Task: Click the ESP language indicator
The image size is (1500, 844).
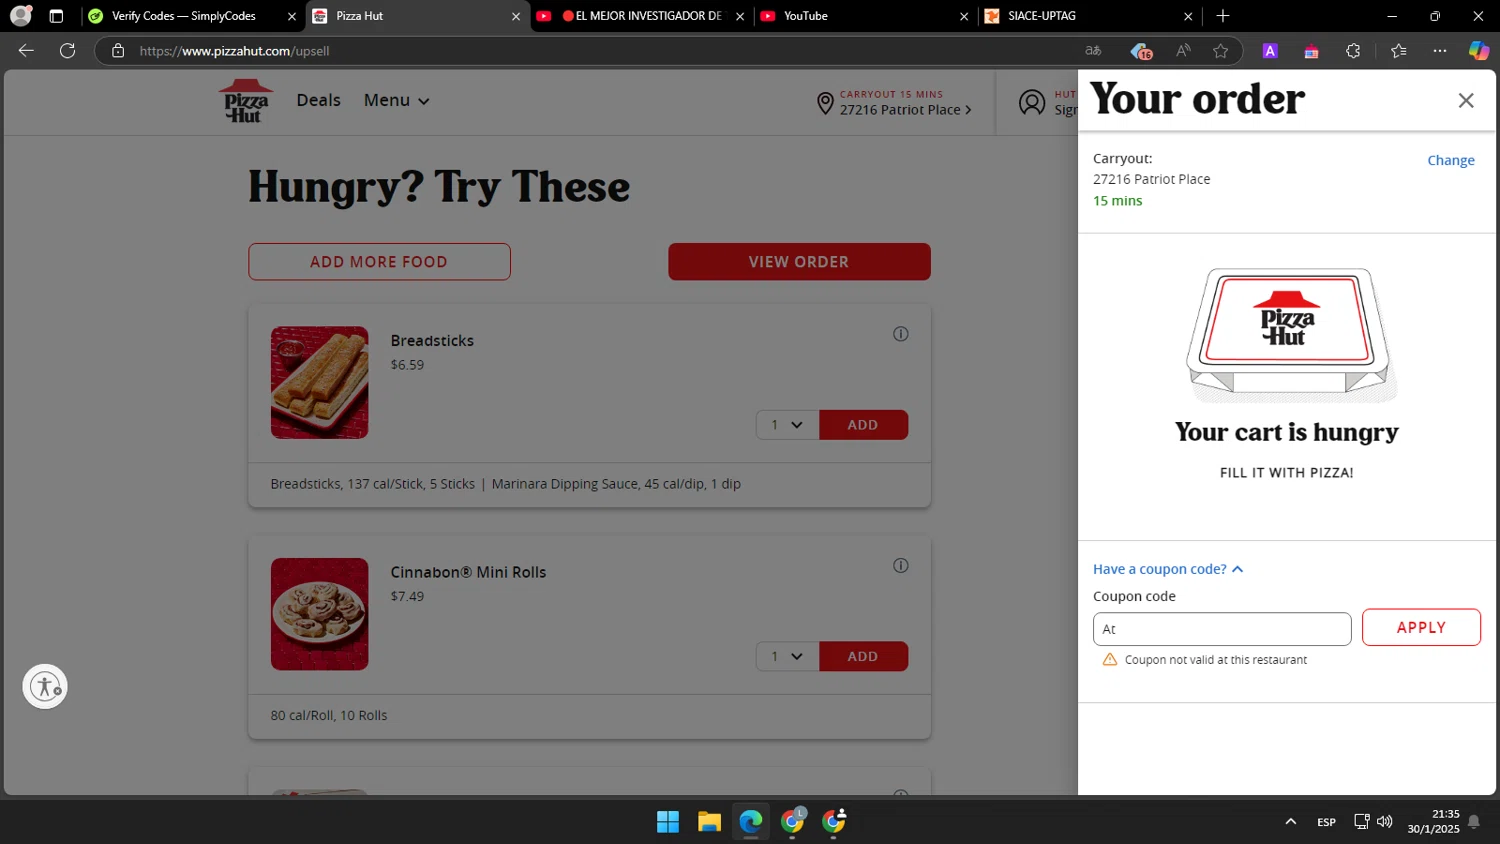Action: point(1326,822)
